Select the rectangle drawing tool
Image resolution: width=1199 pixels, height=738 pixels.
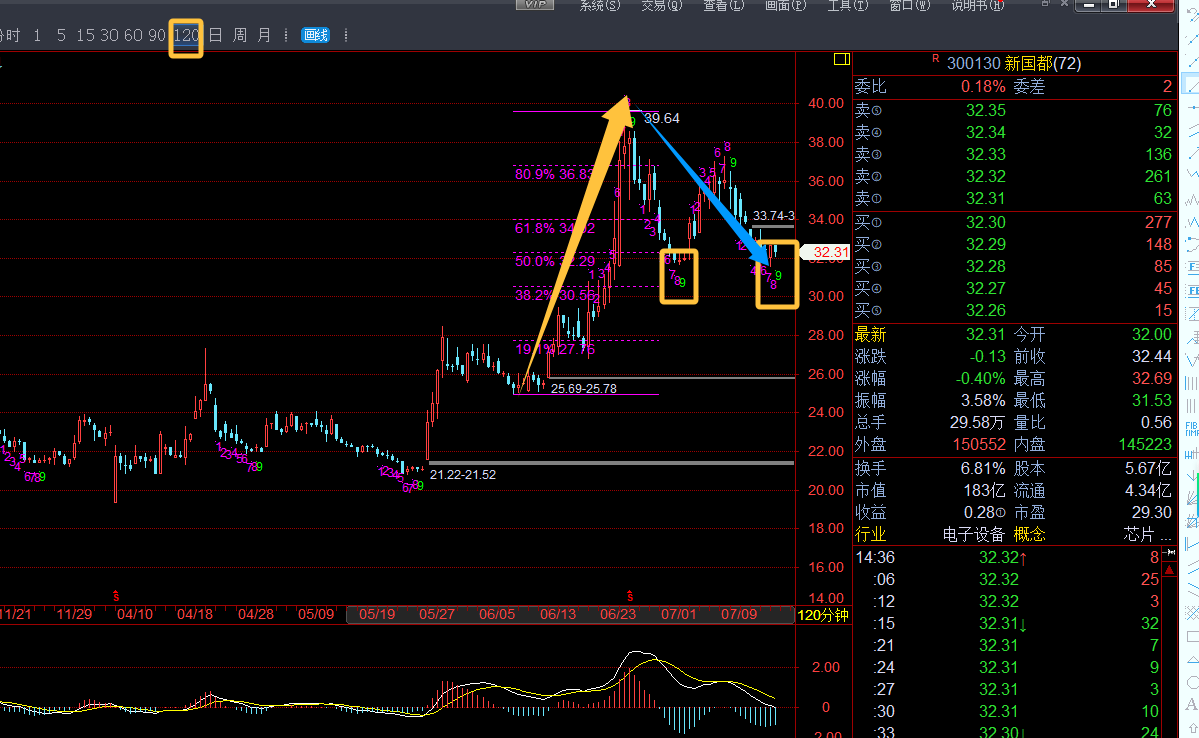point(1191,636)
